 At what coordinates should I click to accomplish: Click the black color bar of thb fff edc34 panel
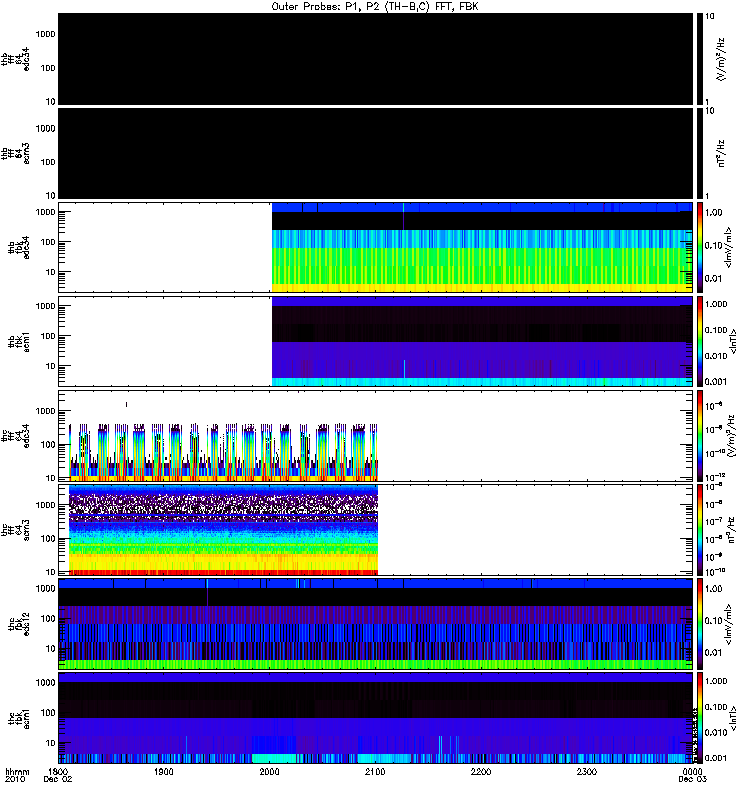[x=699, y=59]
